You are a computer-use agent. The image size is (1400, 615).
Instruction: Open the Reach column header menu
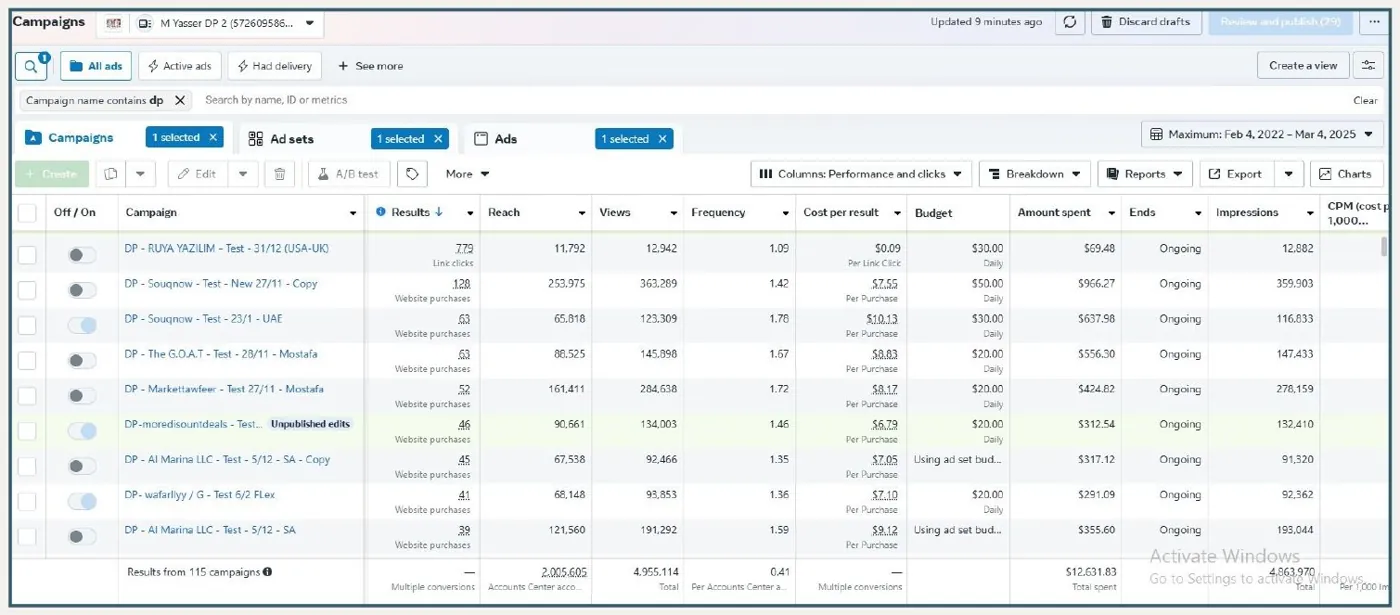(582, 213)
